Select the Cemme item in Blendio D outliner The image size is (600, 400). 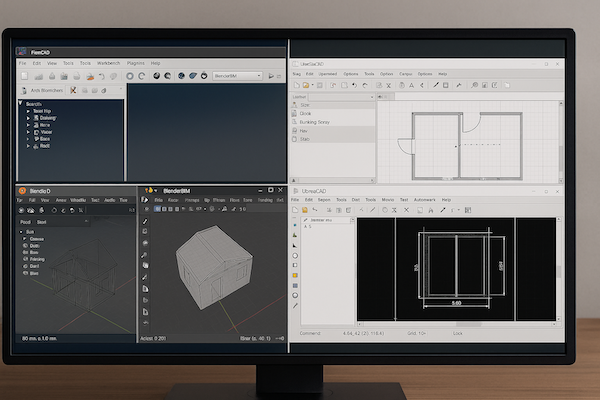(x=37, y=239)
